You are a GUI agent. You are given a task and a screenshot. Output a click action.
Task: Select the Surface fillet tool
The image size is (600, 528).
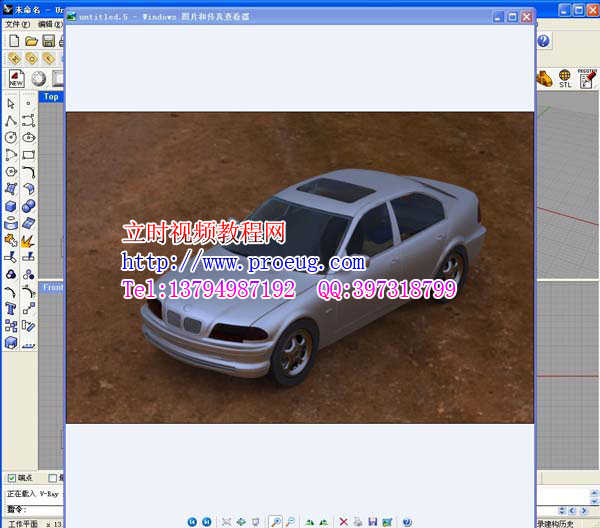(28, 189)
